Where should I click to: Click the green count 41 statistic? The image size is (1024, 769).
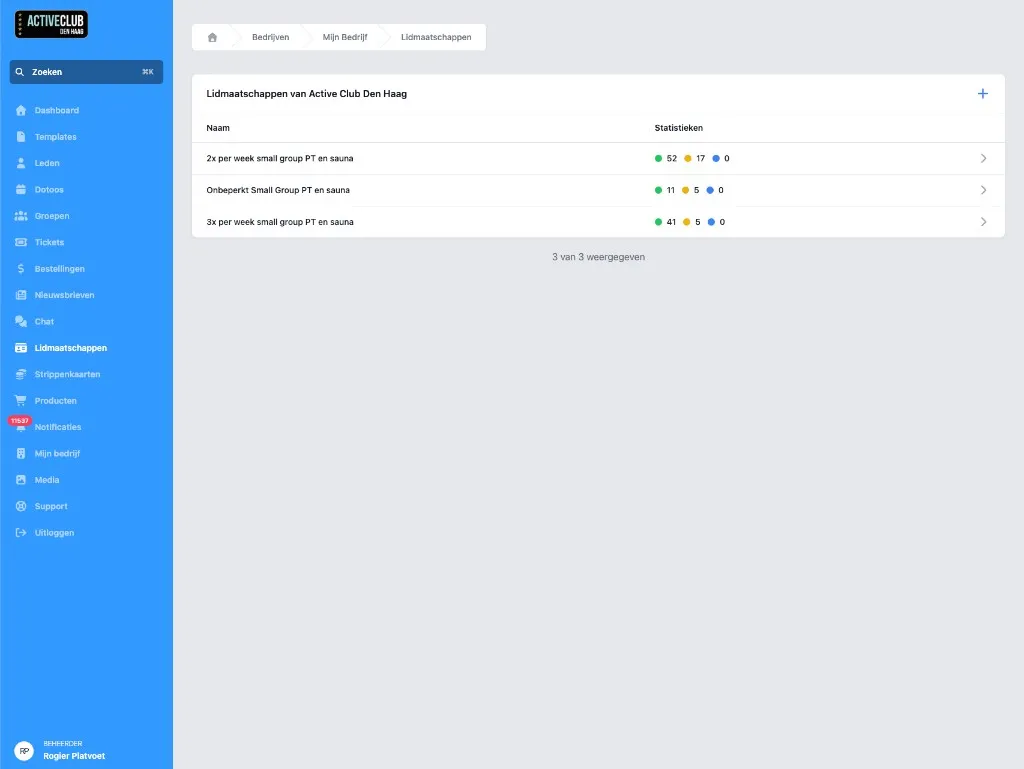665,222
